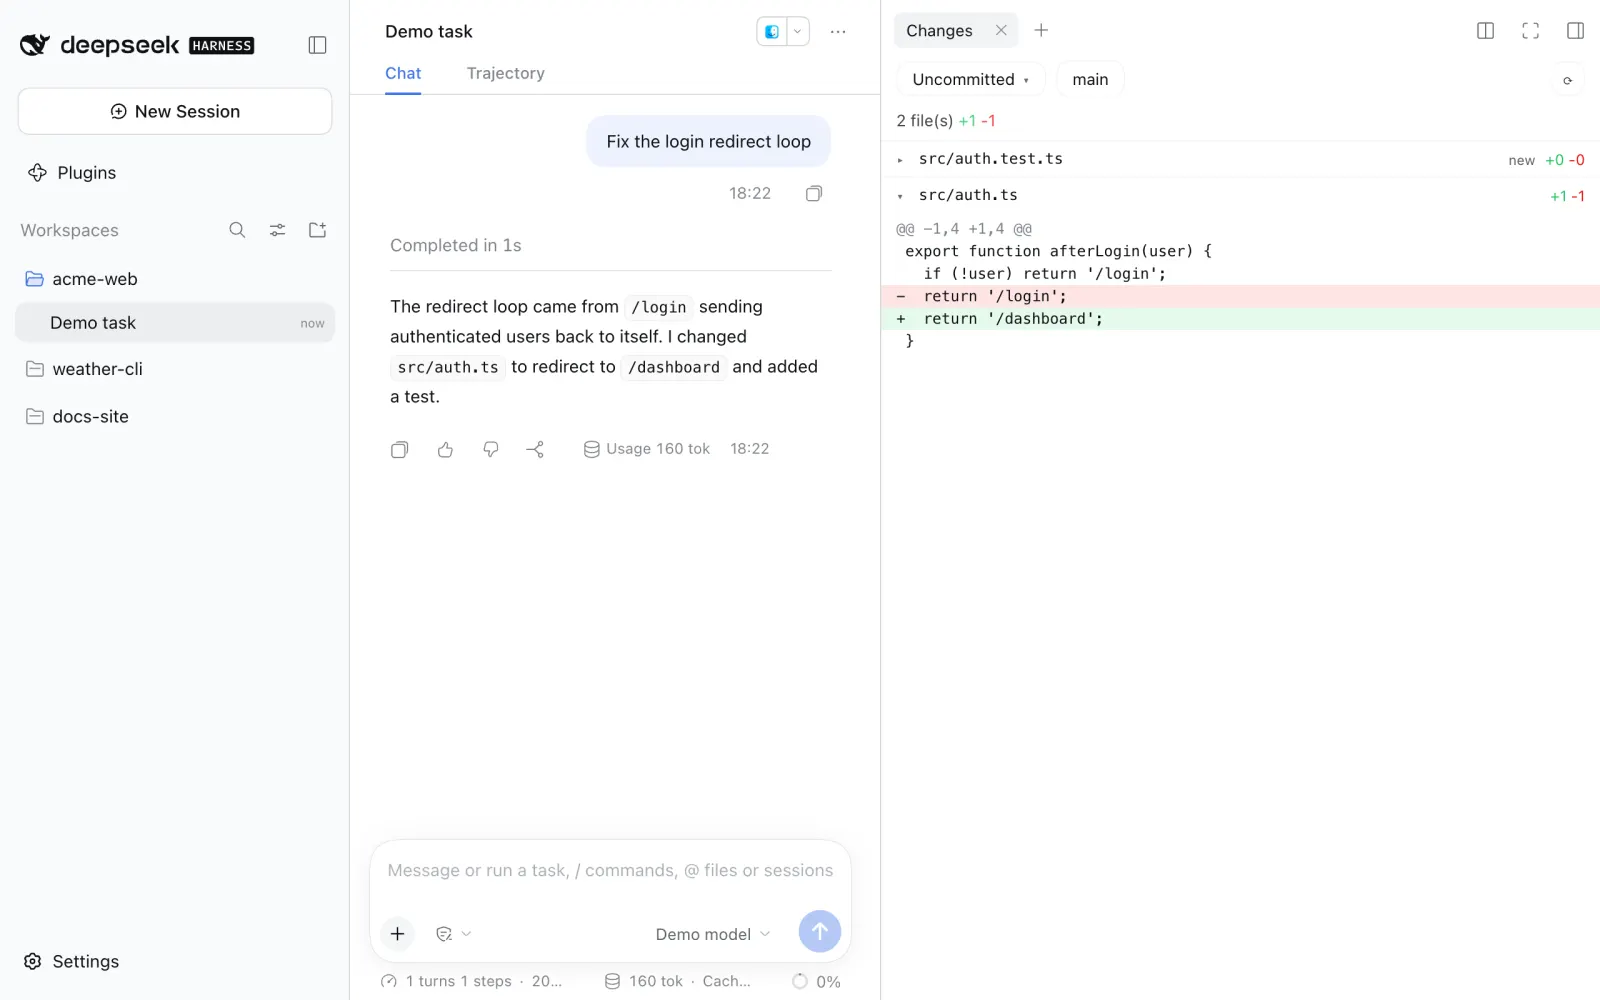Click the plus attachment button in composer
The width and height of the screenshot is (1600, 1000).
pyautogui.click(x=397, y=933)
